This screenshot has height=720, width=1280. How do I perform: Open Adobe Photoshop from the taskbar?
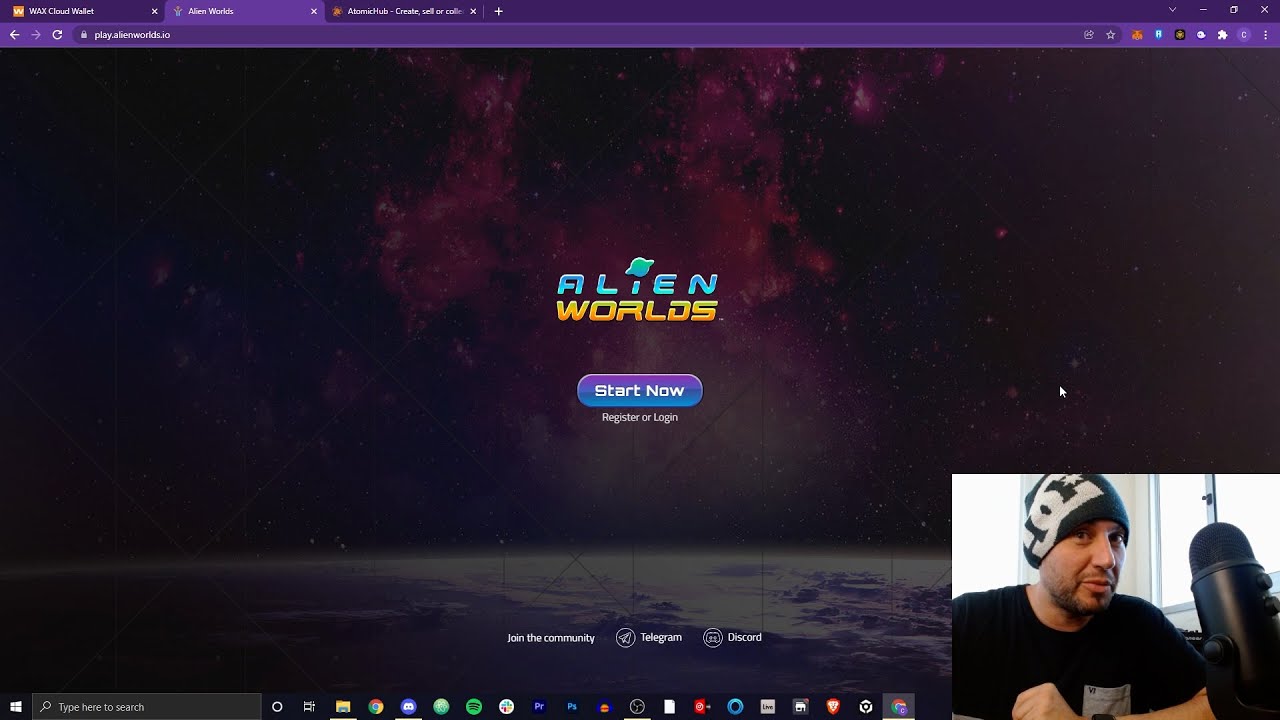572,707
